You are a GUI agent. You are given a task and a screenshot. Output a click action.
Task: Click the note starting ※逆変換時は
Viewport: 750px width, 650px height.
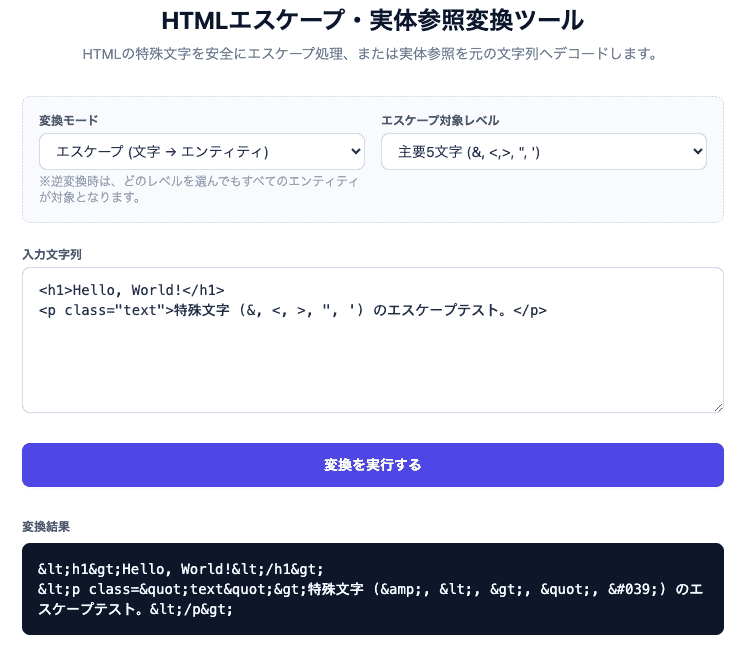(199, 189)
